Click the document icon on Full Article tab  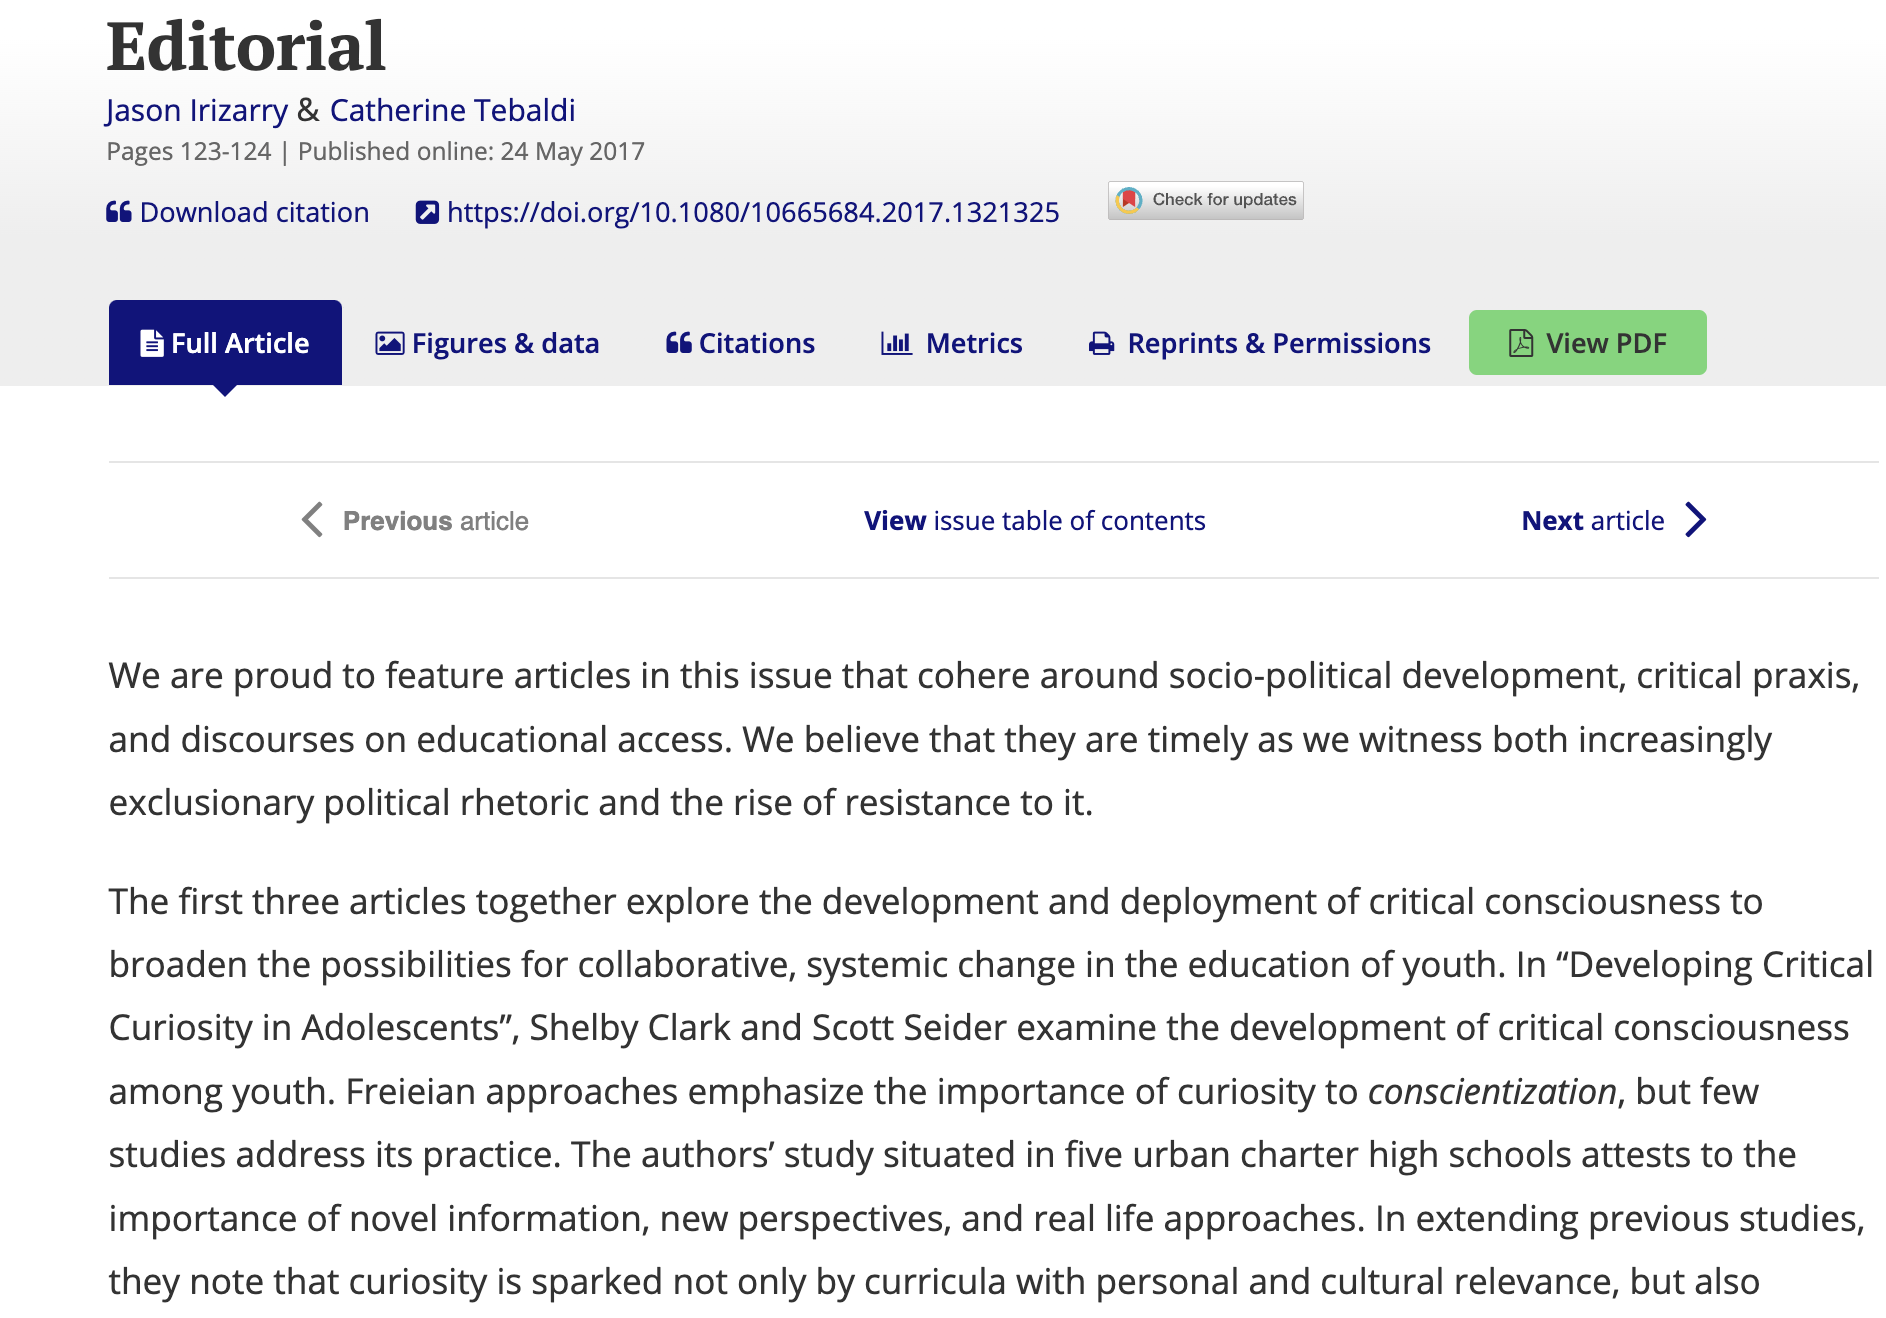[152, 344]
